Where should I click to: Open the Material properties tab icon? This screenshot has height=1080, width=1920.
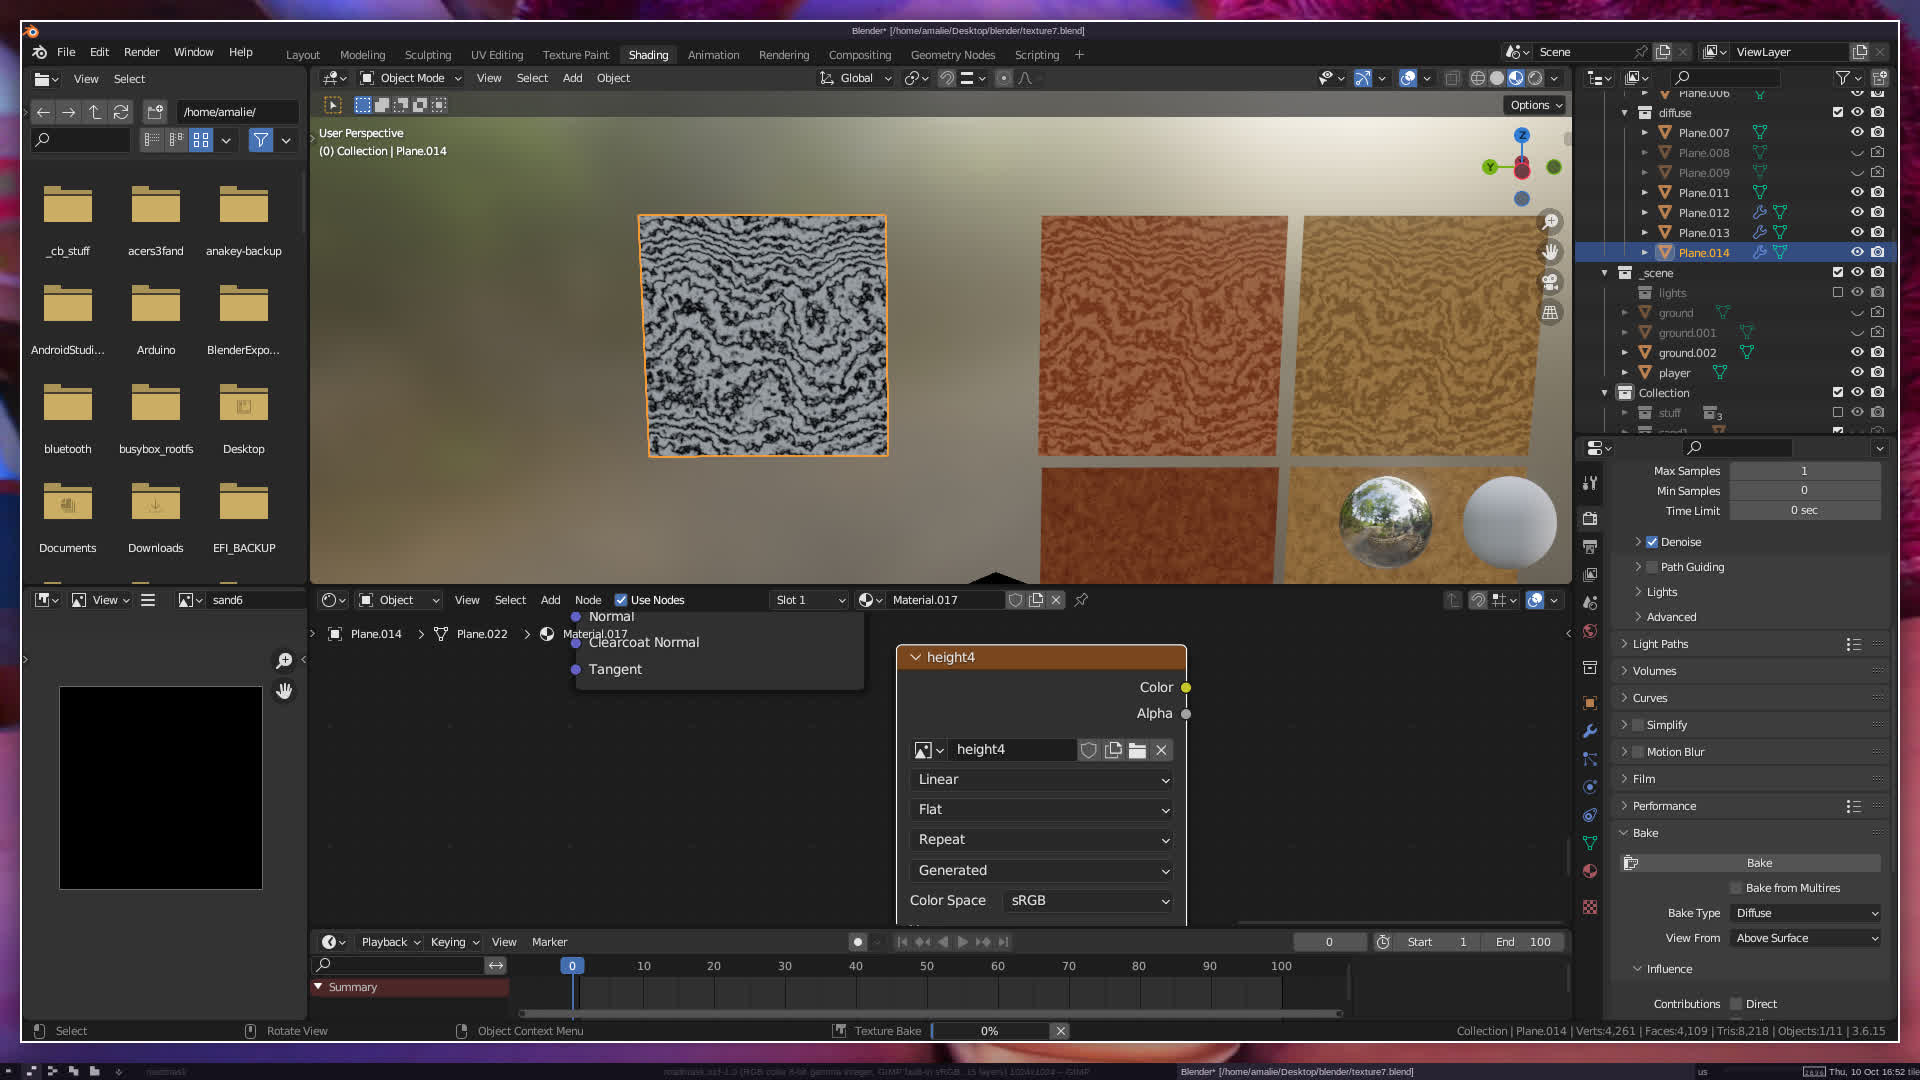[1590, 871]
